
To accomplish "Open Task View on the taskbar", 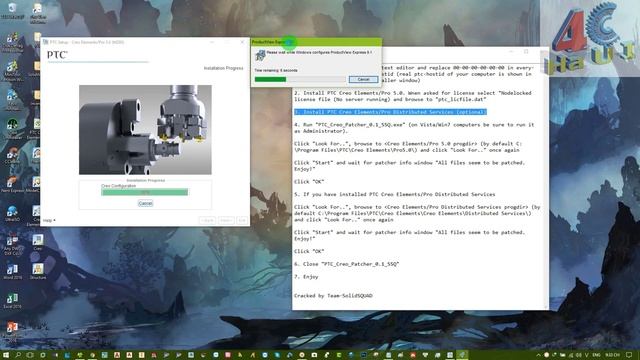I will [30, 355].
